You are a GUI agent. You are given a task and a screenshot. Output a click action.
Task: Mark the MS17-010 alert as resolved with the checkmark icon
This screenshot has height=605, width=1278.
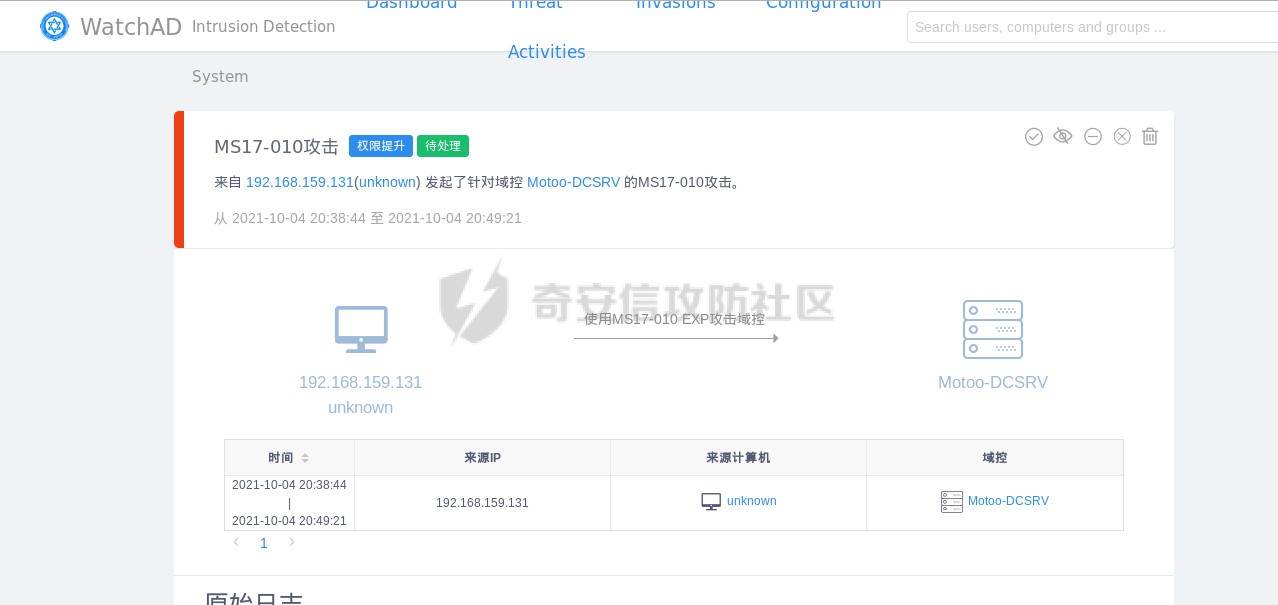tap(1034, 137)
